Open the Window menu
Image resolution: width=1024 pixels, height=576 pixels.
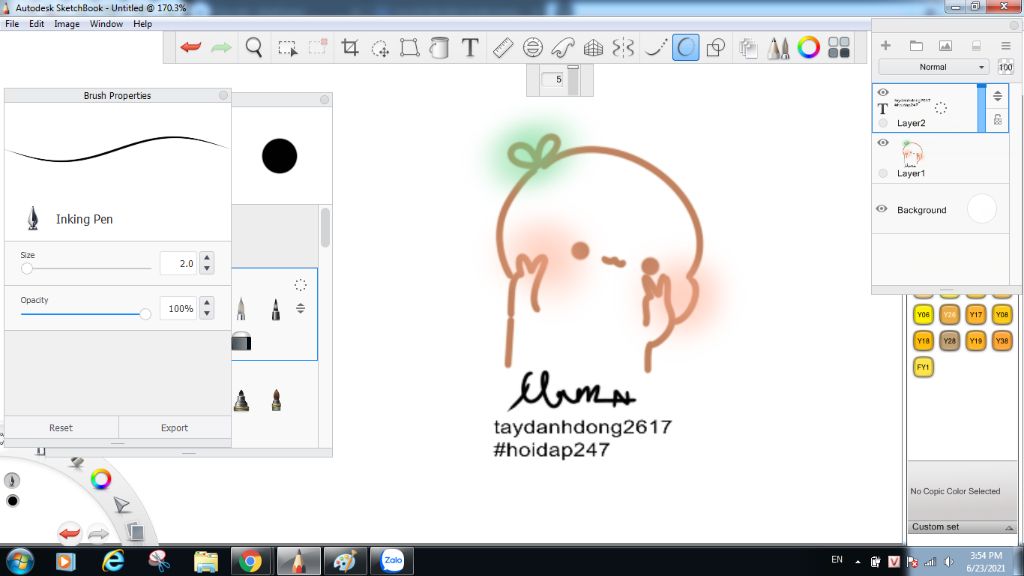tap(106, 24)
